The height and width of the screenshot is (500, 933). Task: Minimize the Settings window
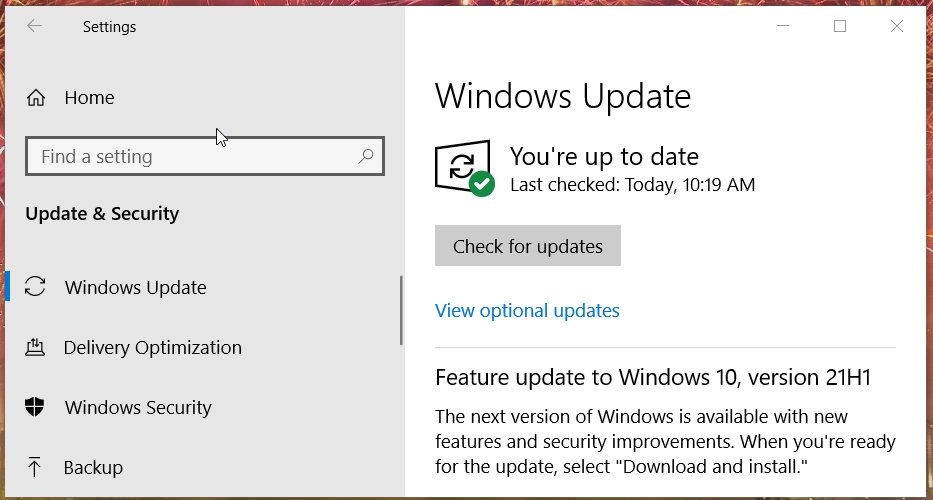click(x=783, y=26)
